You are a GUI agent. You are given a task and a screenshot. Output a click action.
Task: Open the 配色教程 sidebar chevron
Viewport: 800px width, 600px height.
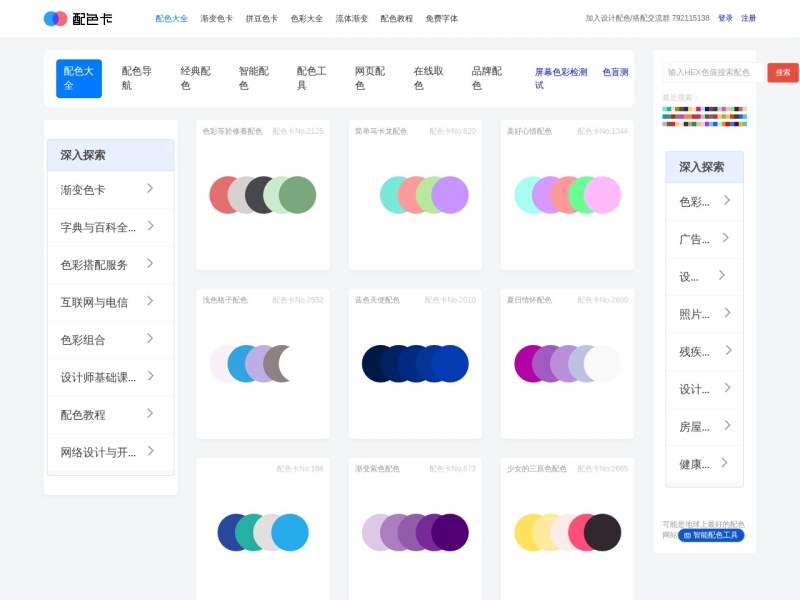150,413
